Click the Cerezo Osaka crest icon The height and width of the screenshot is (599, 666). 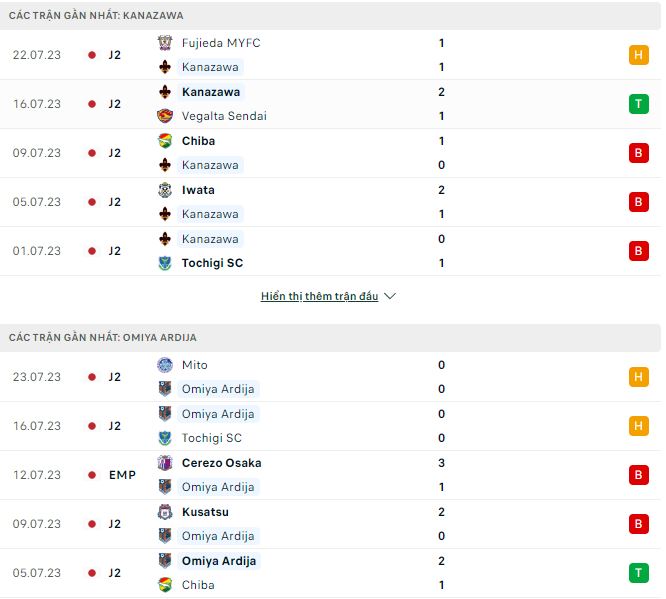tap(165, 463)
